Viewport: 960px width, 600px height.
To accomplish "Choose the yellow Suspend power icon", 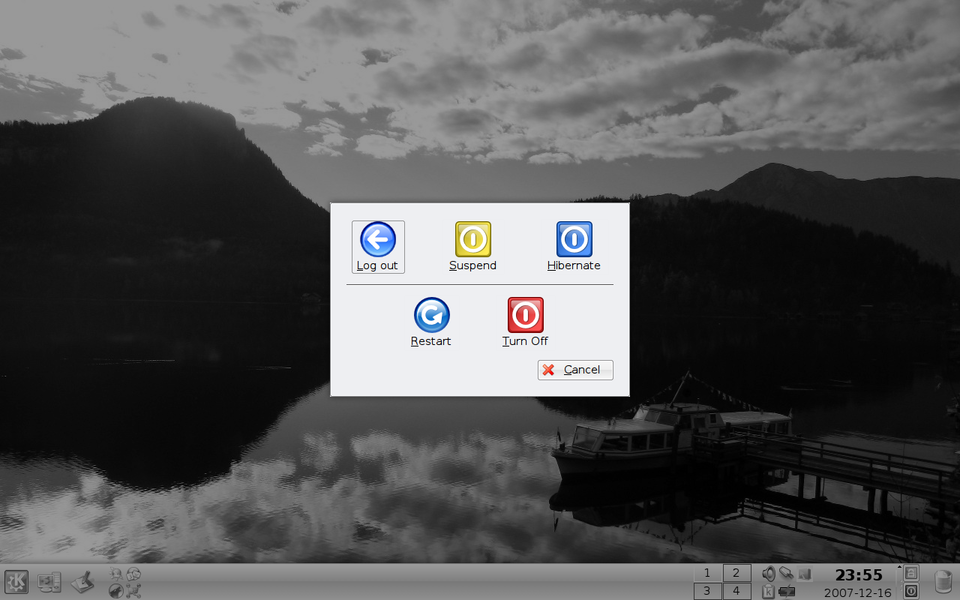I will point(473,239).
